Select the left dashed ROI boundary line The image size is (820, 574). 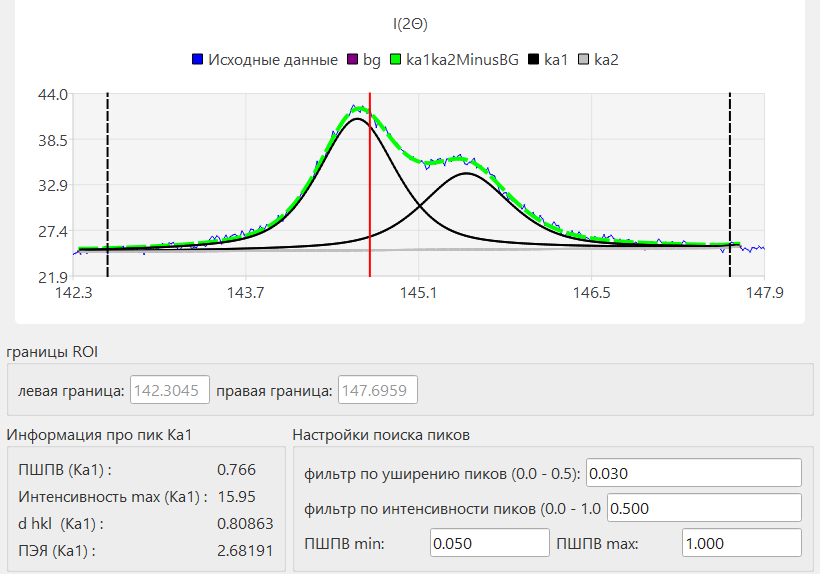pos(107,180)
